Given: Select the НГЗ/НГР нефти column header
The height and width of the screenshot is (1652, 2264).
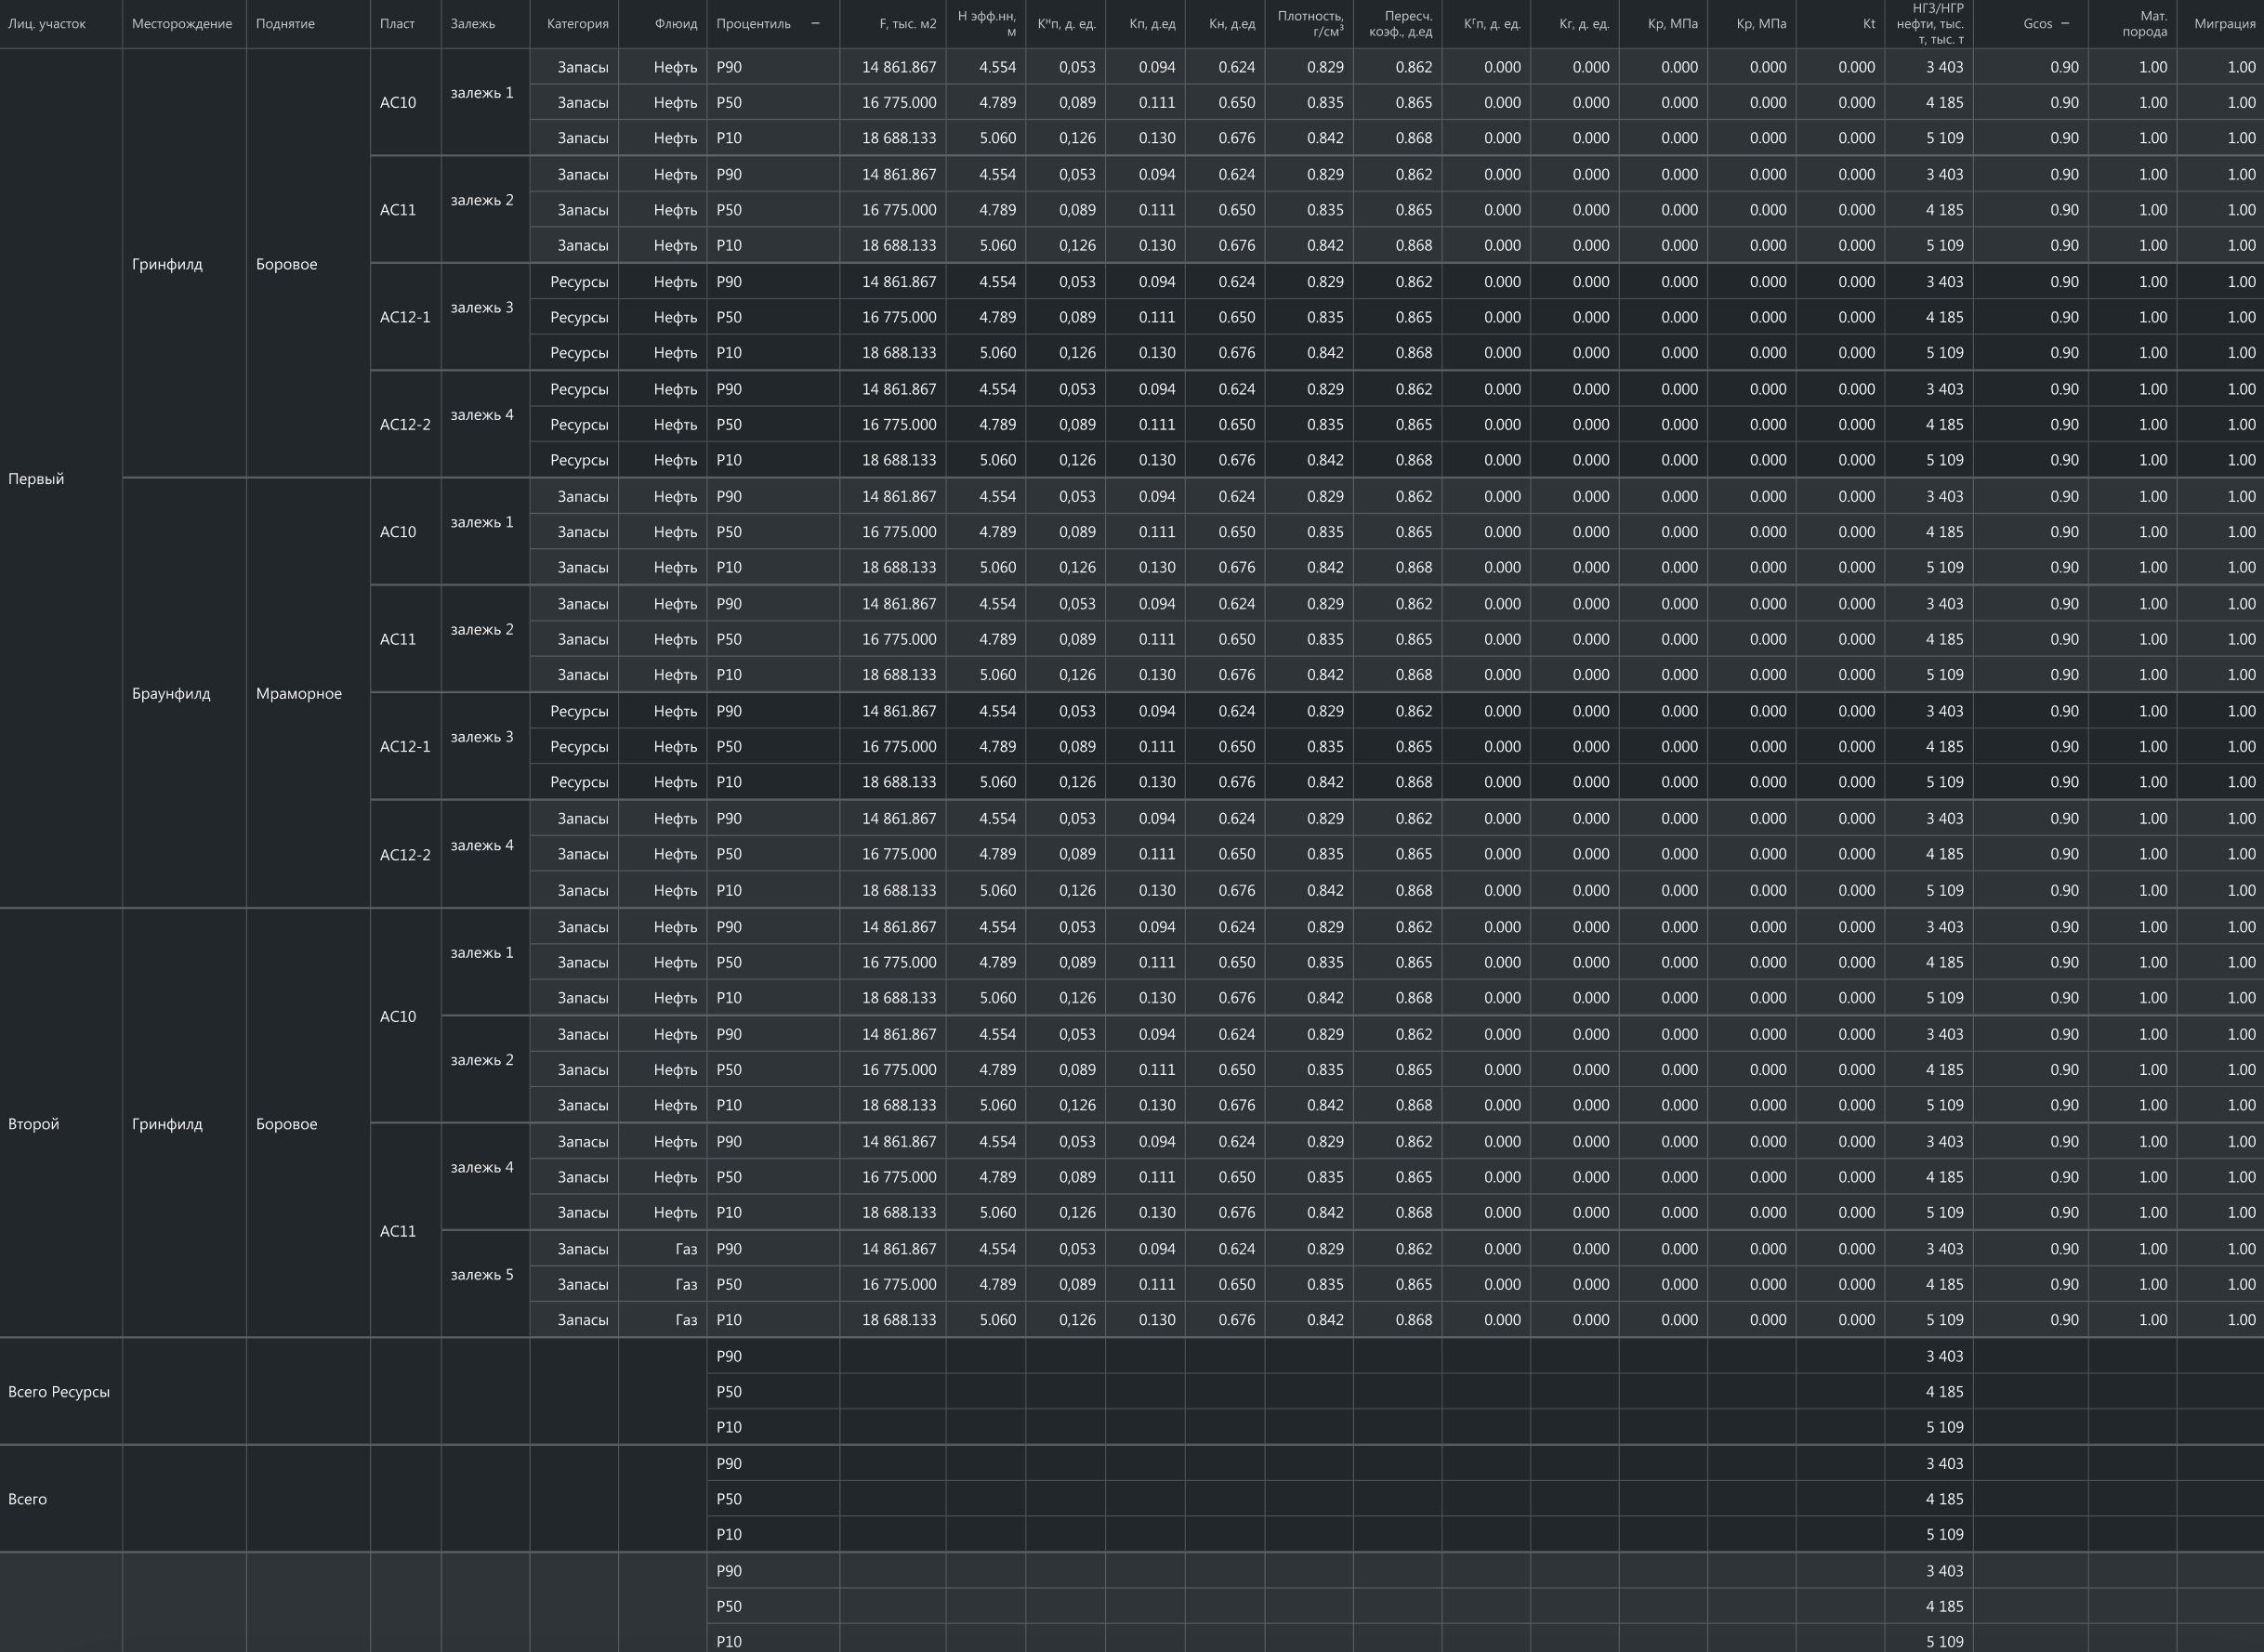Looking at the screenshot, I should click(1930, 24).
